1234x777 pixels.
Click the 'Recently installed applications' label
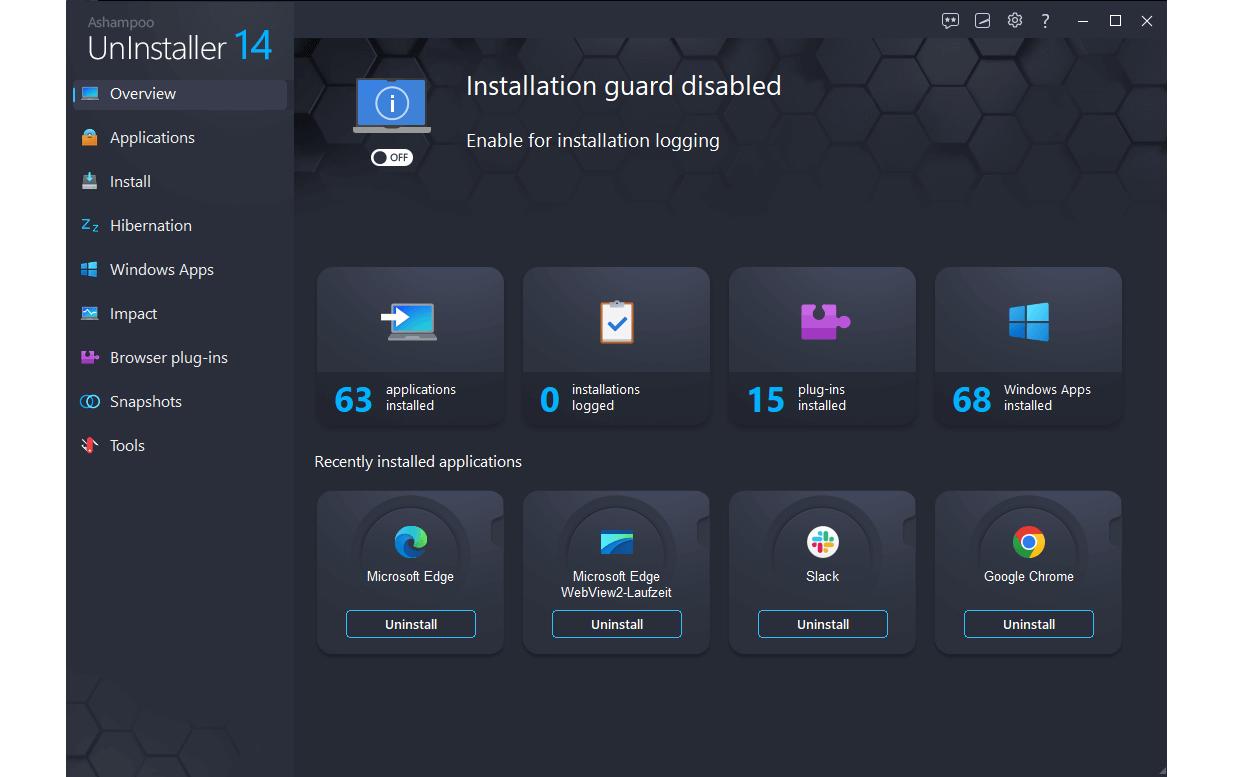coord(418,462)
